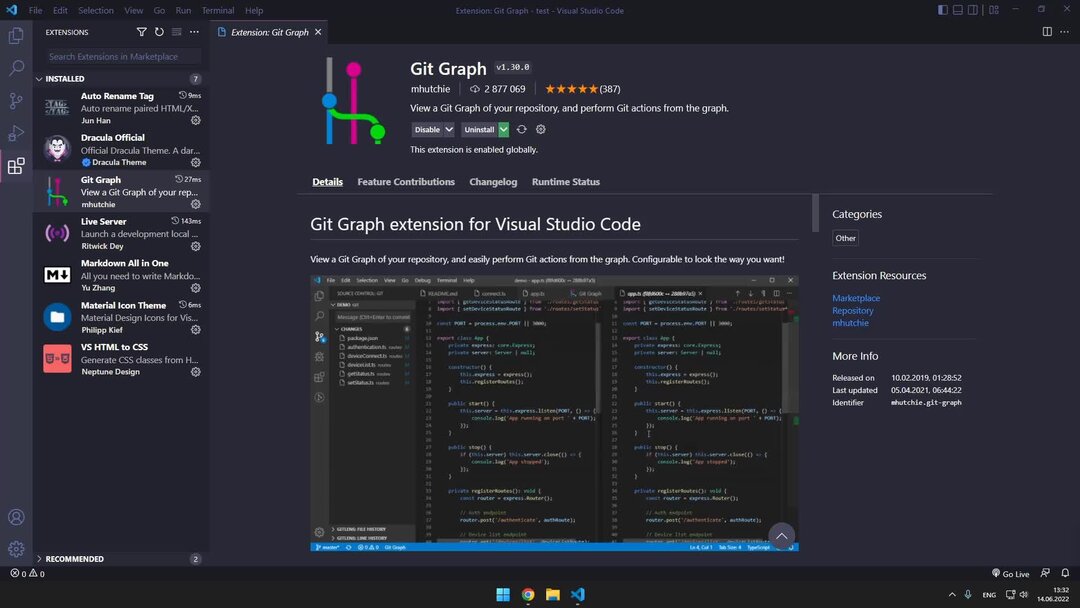
Task: Open manage gear on Git Graph details page
Action: (541, 129)
